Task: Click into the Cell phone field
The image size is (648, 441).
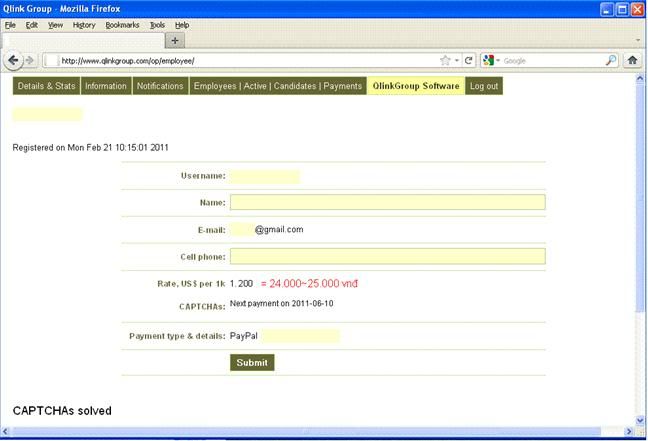Action: [x=388, y=256]
